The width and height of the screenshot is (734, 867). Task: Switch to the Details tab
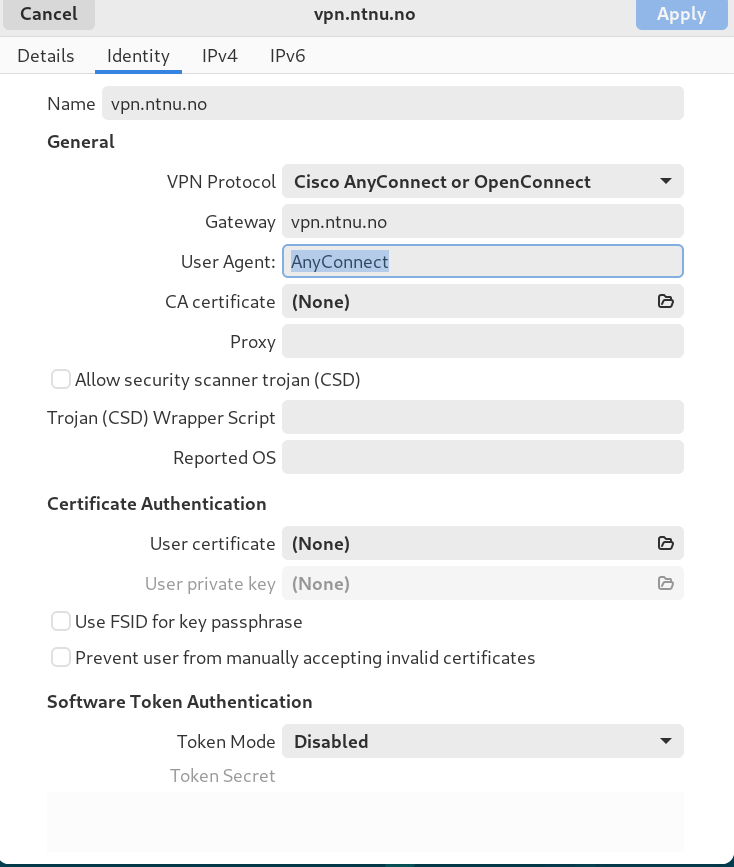pos(46,56)
